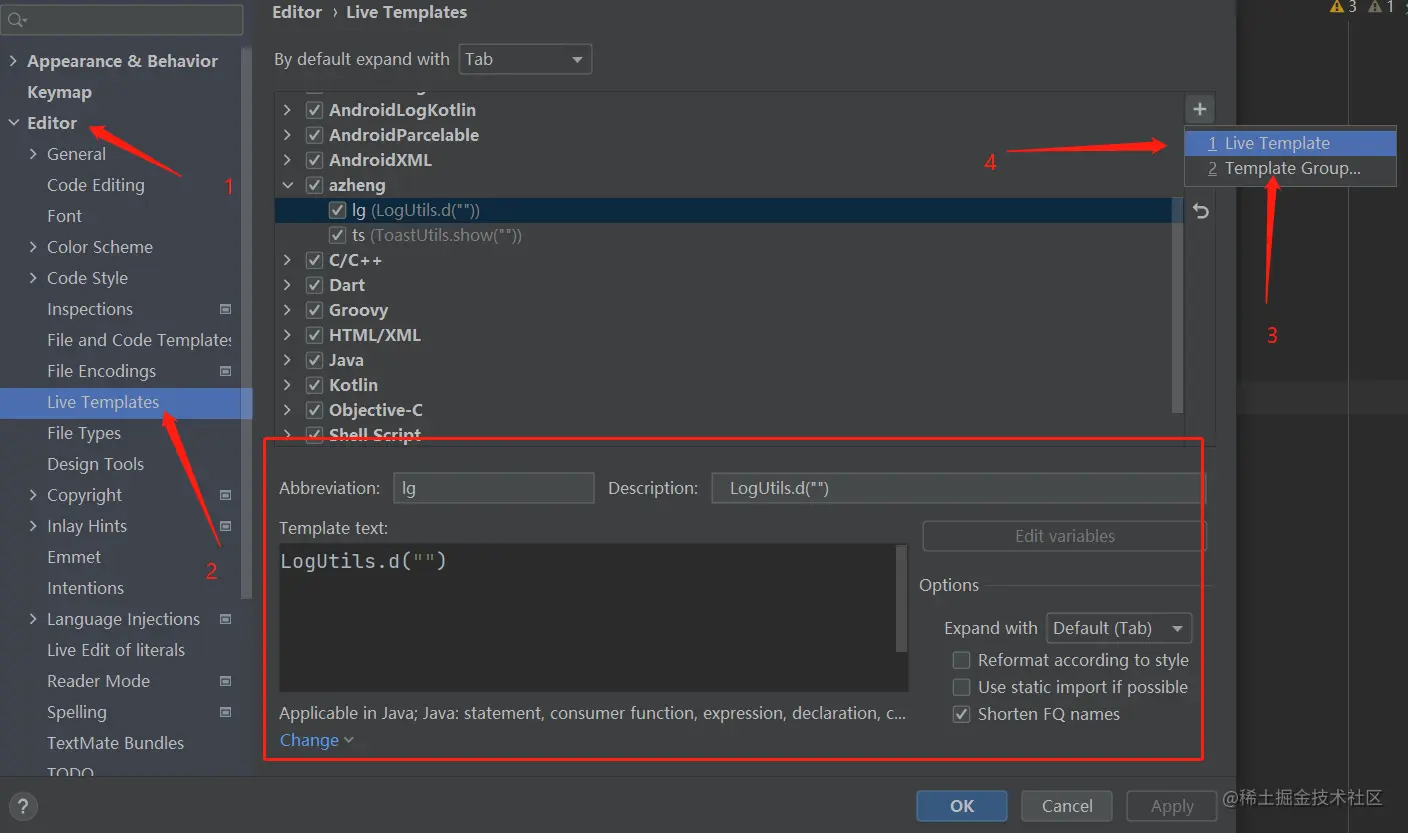The height and width of the screenshot is (833, 1408).
Task: Open the TextMate Bundles settings page
Action: (x=115, y=743)
